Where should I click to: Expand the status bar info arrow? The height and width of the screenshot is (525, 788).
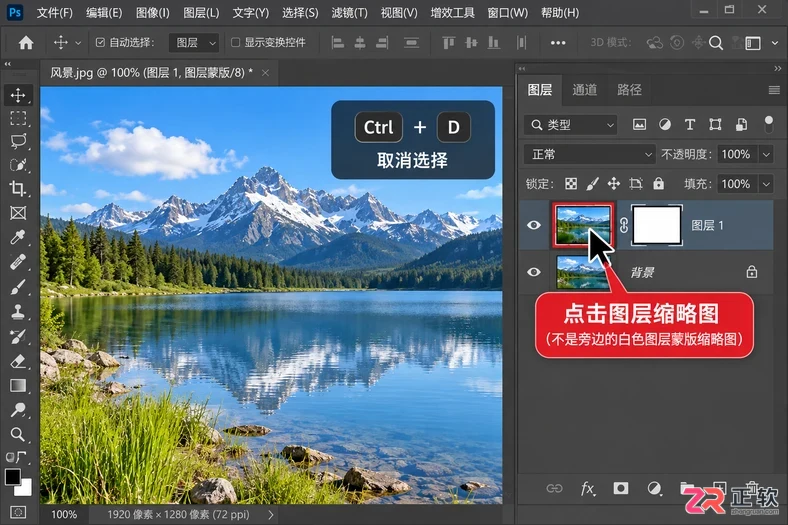pyautogui.click(x=270, y=514)
